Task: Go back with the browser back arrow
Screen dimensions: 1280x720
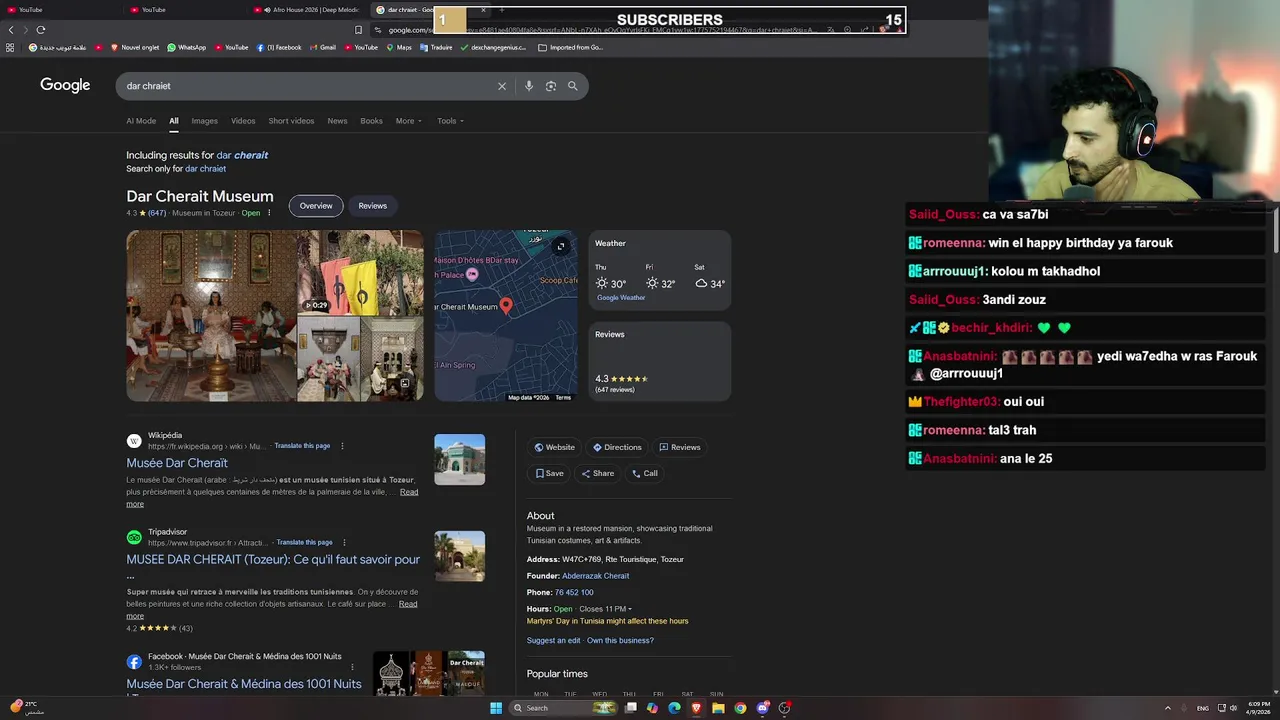Action: pyautogui.click(x=11, y=30)
